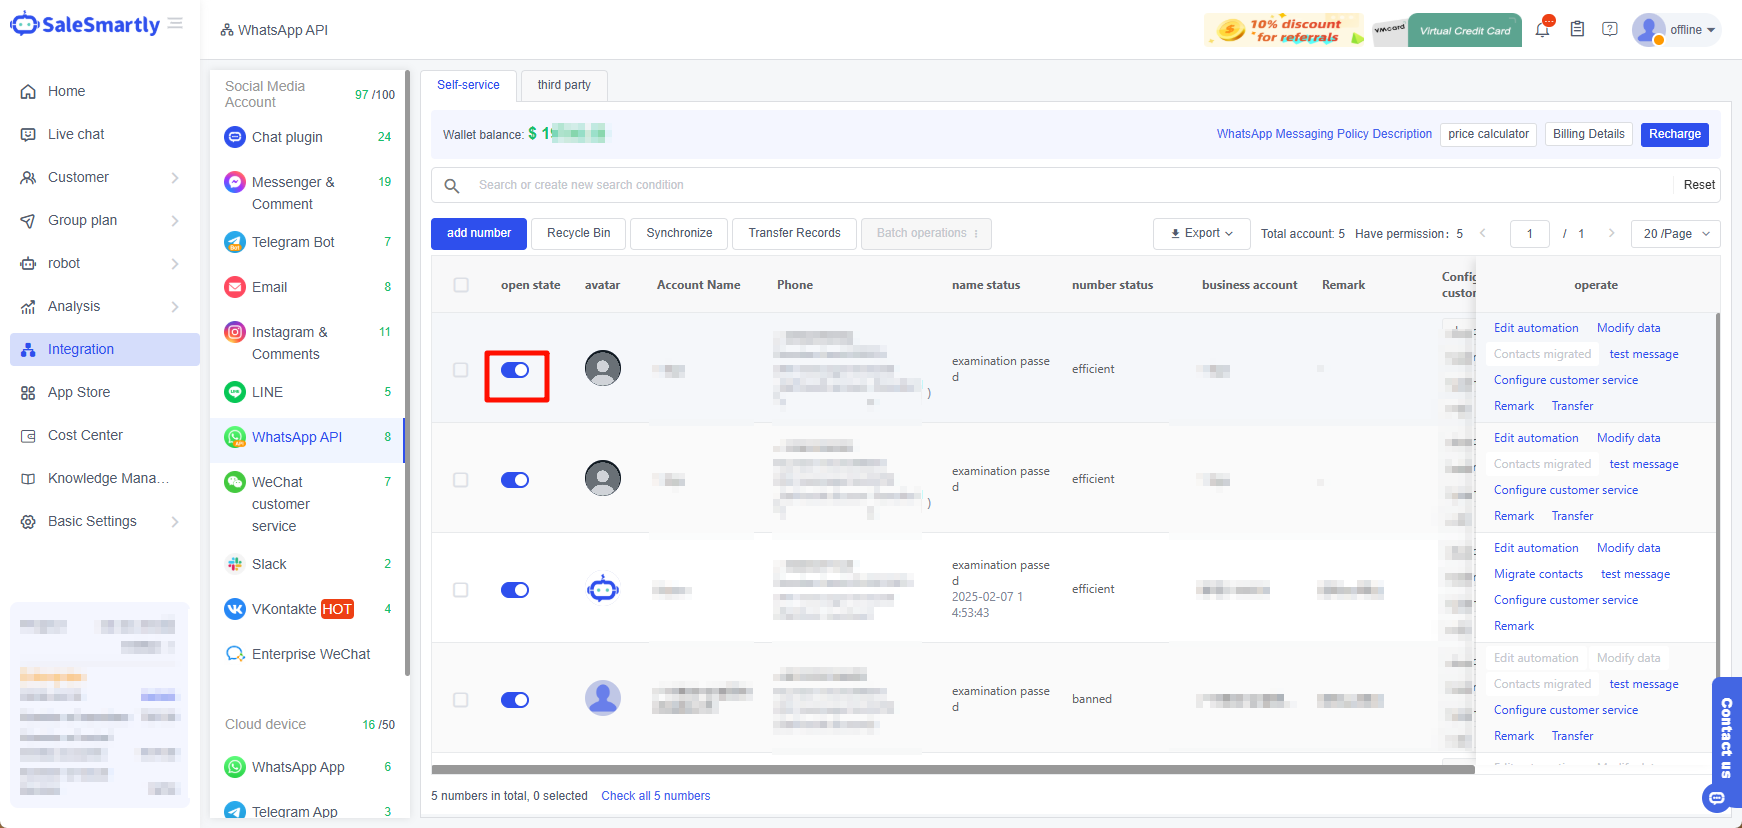
Task: Select the LINE channel icon
Action: point(235,392)
